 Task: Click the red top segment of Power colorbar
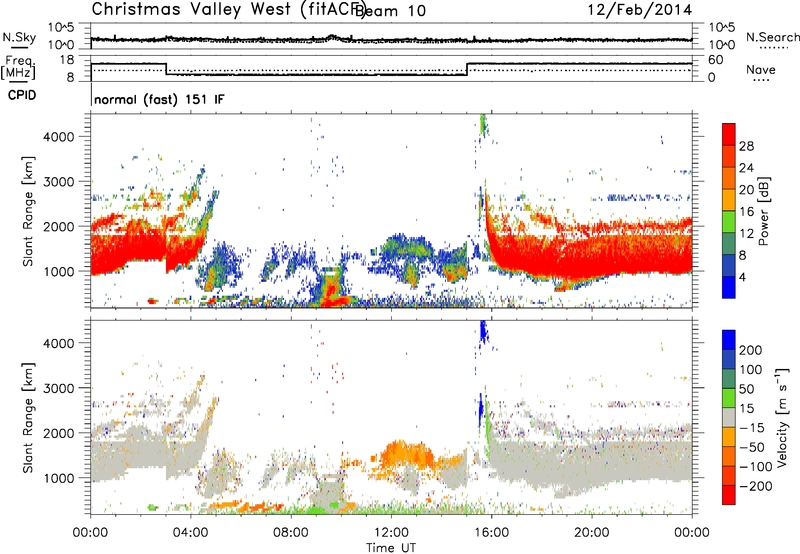click(729, 134)
